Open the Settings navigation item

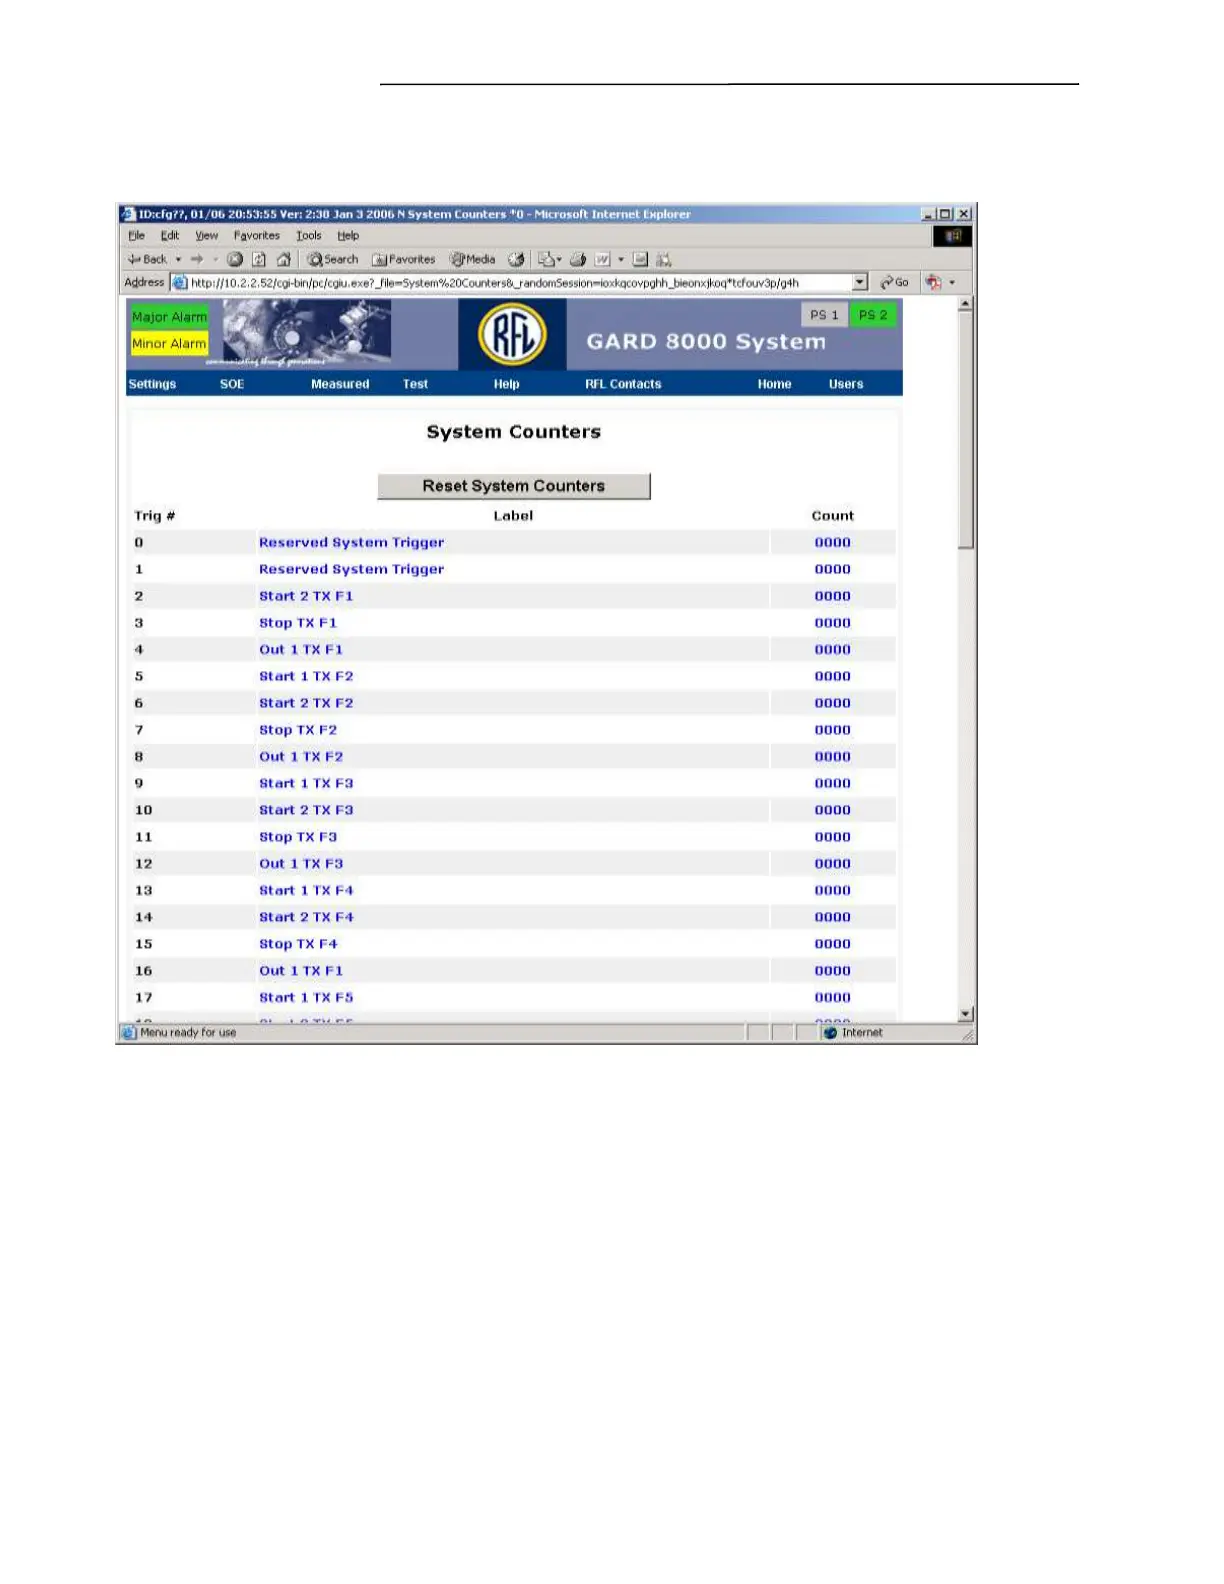pyautogui.click(x=152, y=384)
